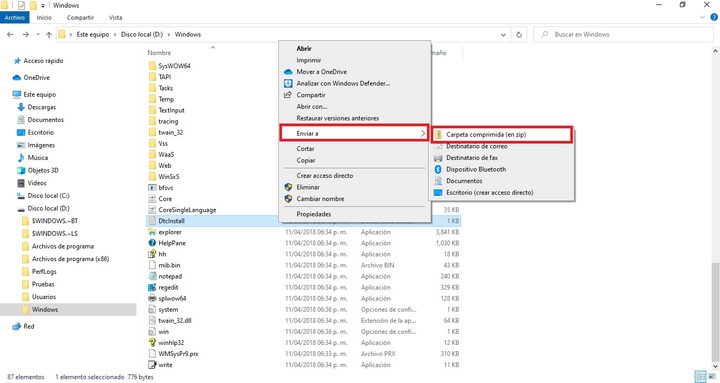Click the Destinatario de fax icon
The image size is (720, 383).
(439, 158)
